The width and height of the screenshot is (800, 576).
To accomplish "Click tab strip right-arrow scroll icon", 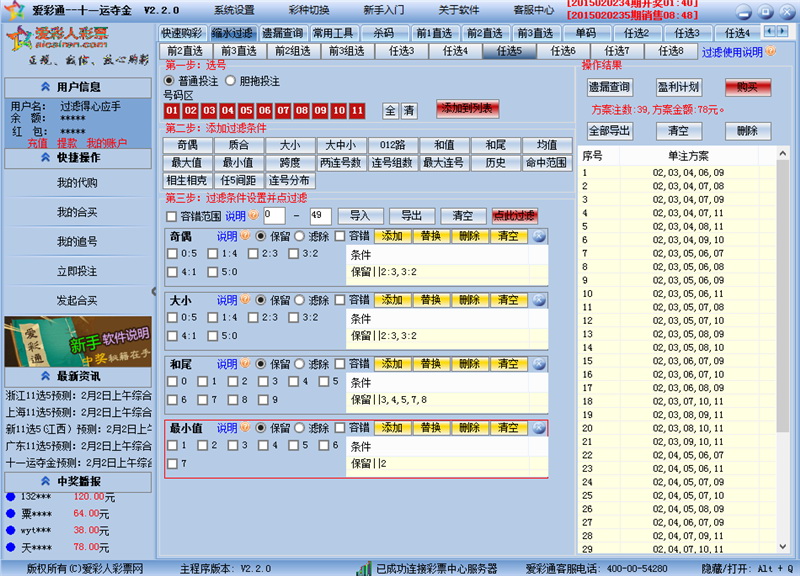I will (x=782, y=32).
